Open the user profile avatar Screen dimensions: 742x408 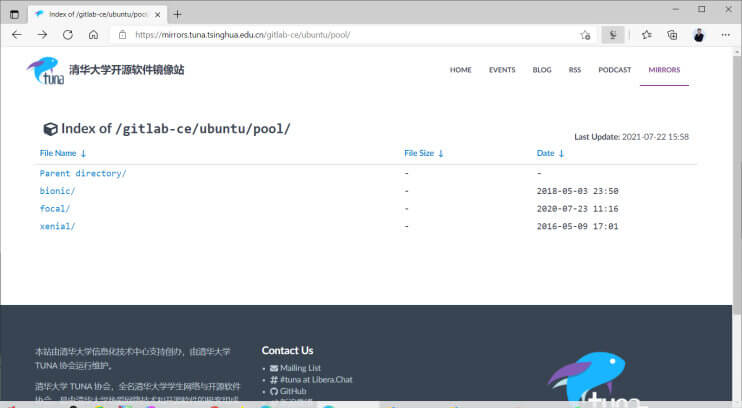pos(698,35)
